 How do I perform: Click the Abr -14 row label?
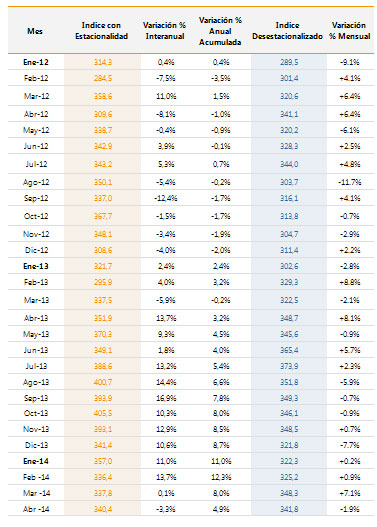tap(36, 509)
